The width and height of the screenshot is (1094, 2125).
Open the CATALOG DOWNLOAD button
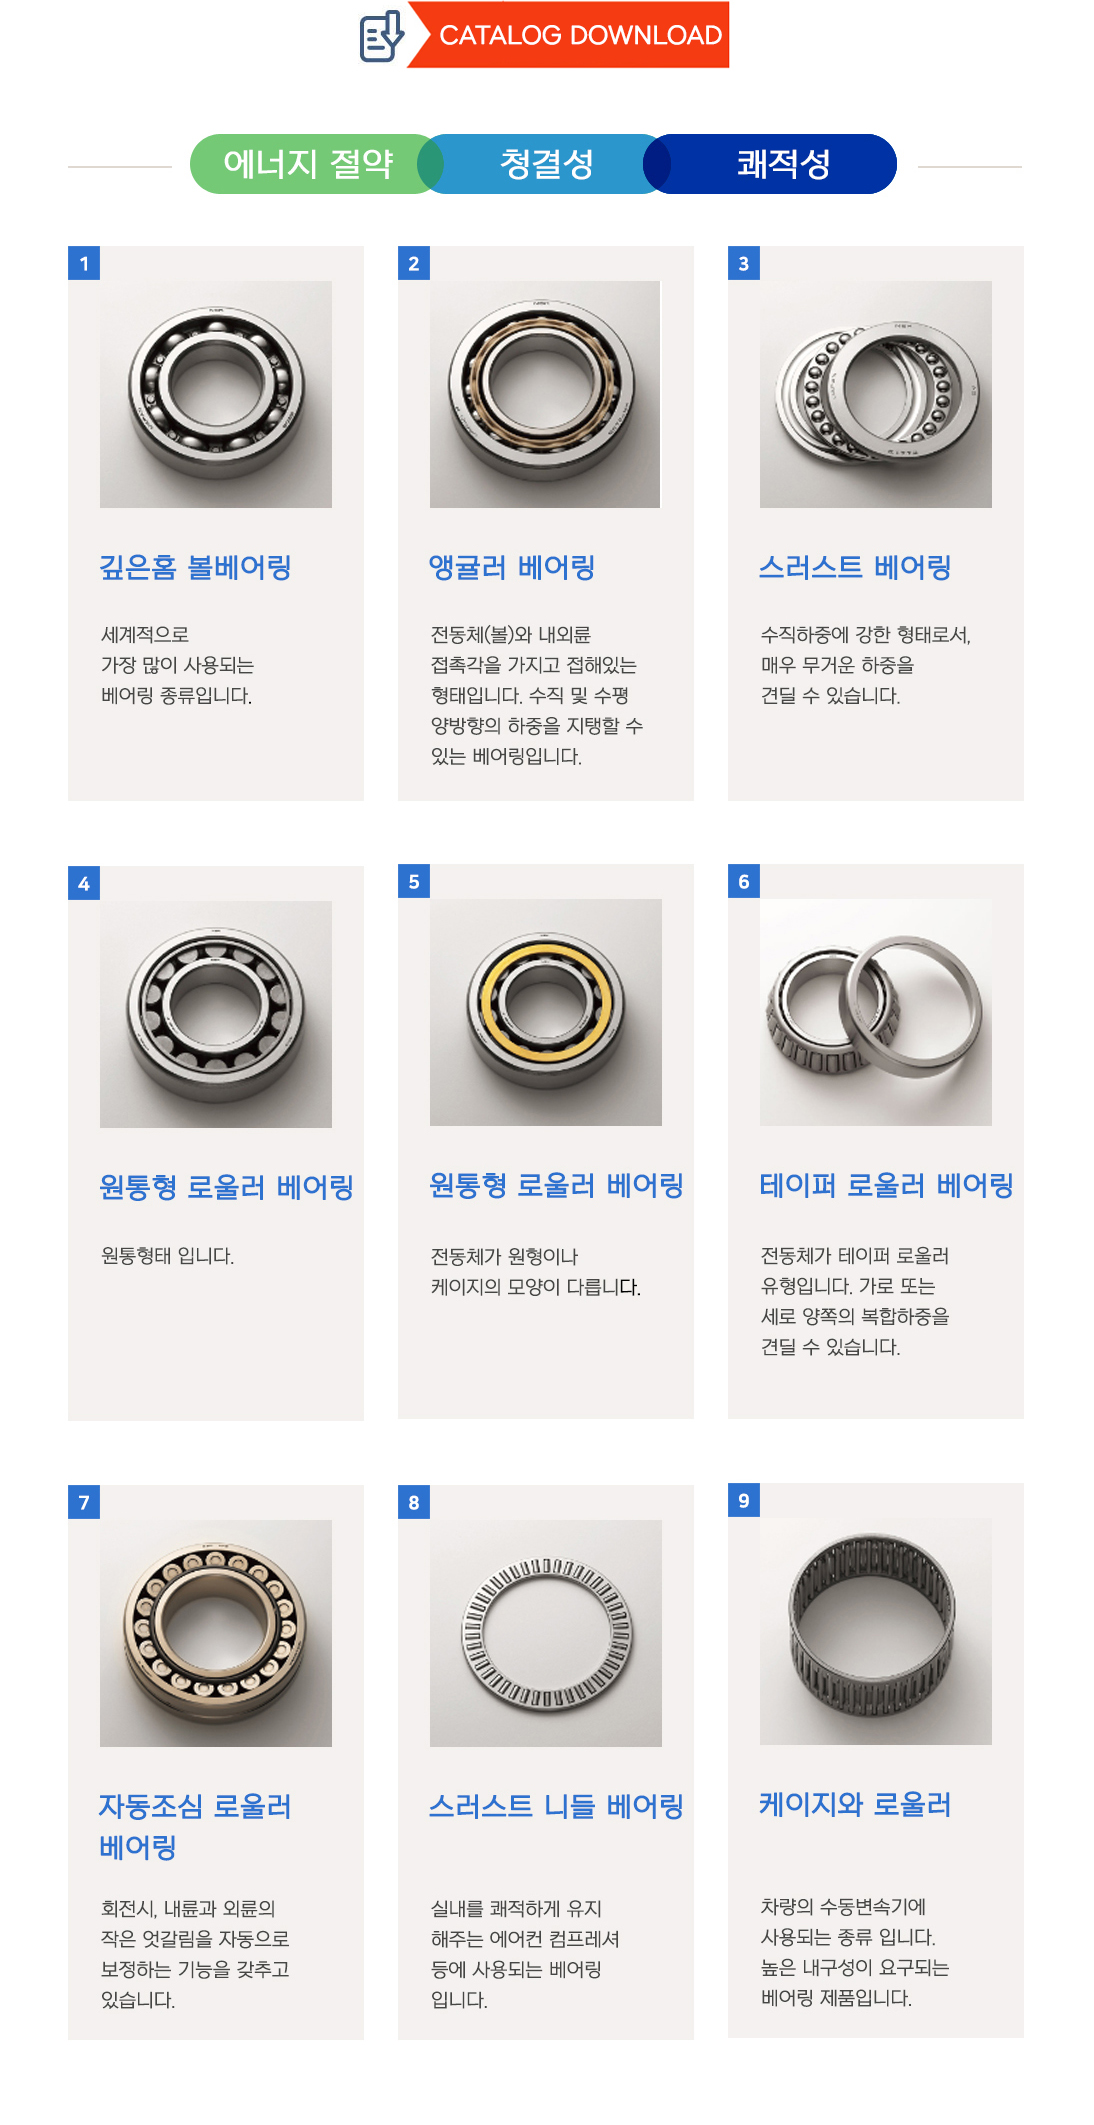pyautogui.click(x=570, y=35)
